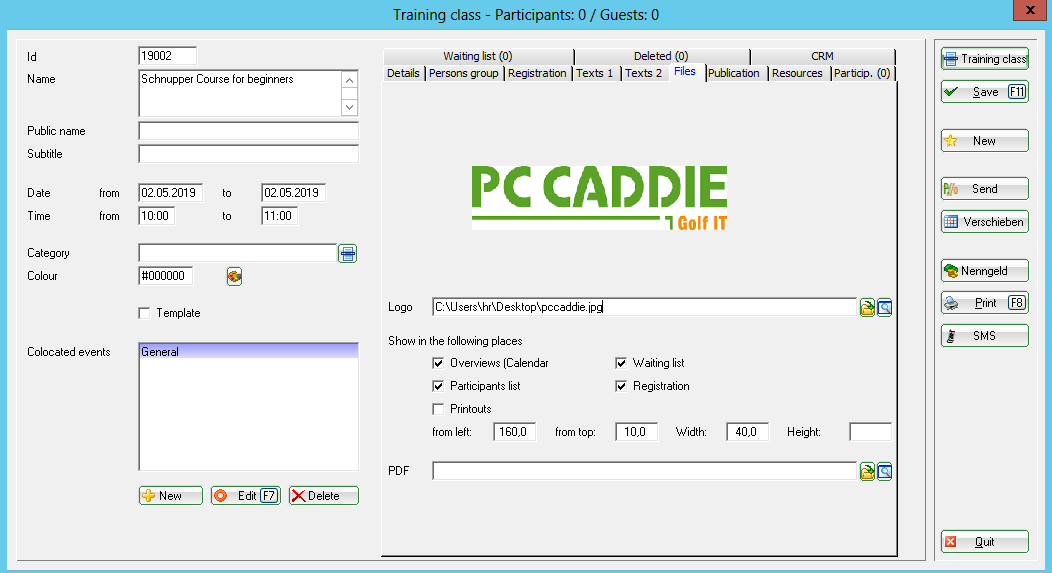Enable the Template checkbox
The width and height of the screenshot is (1052, 573).
(144, 313)
